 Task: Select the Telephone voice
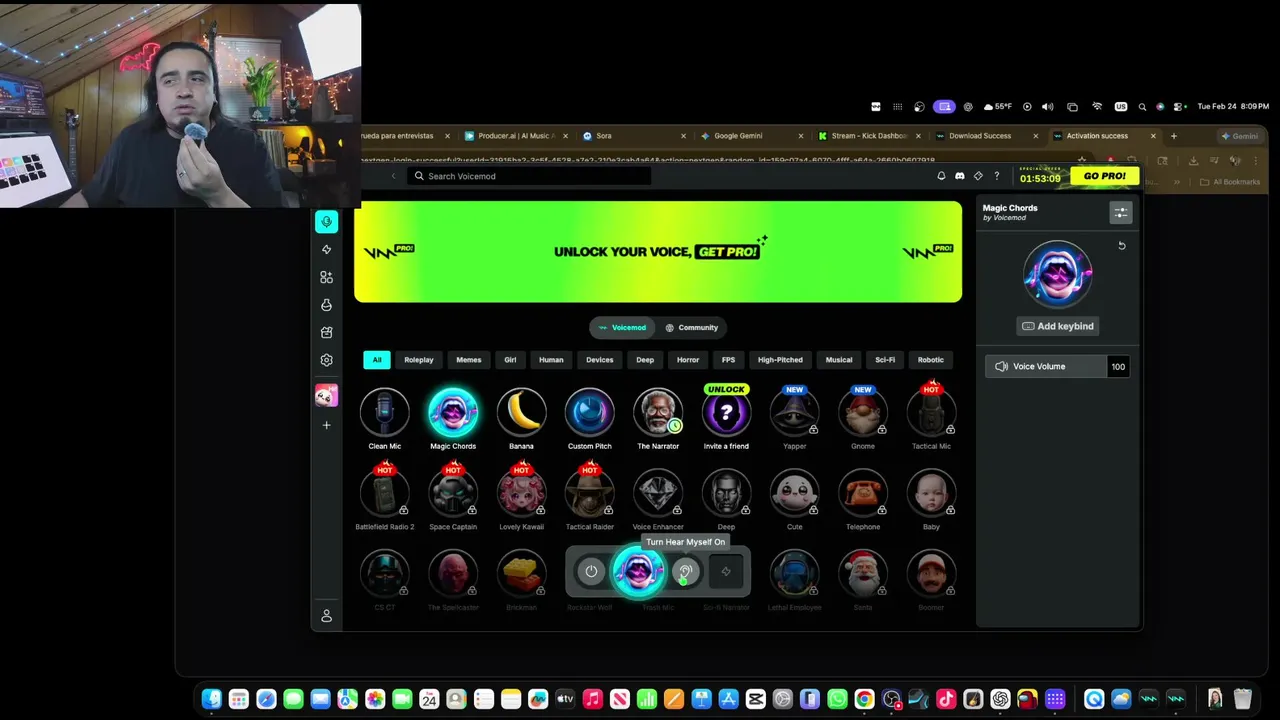point(863,494)
